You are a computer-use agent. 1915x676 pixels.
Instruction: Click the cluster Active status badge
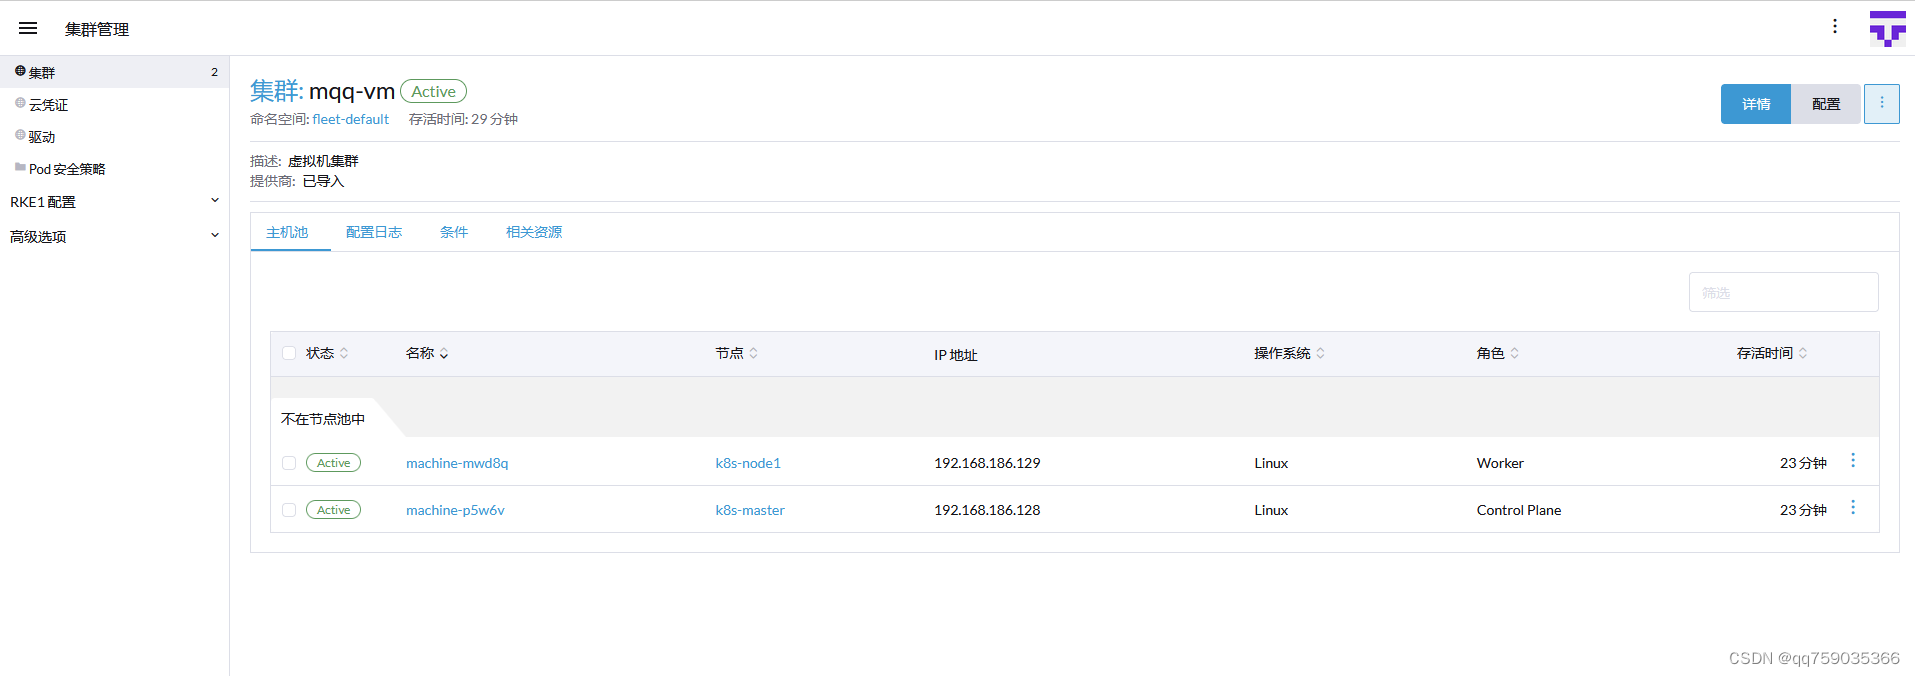[x=433, y=91]
